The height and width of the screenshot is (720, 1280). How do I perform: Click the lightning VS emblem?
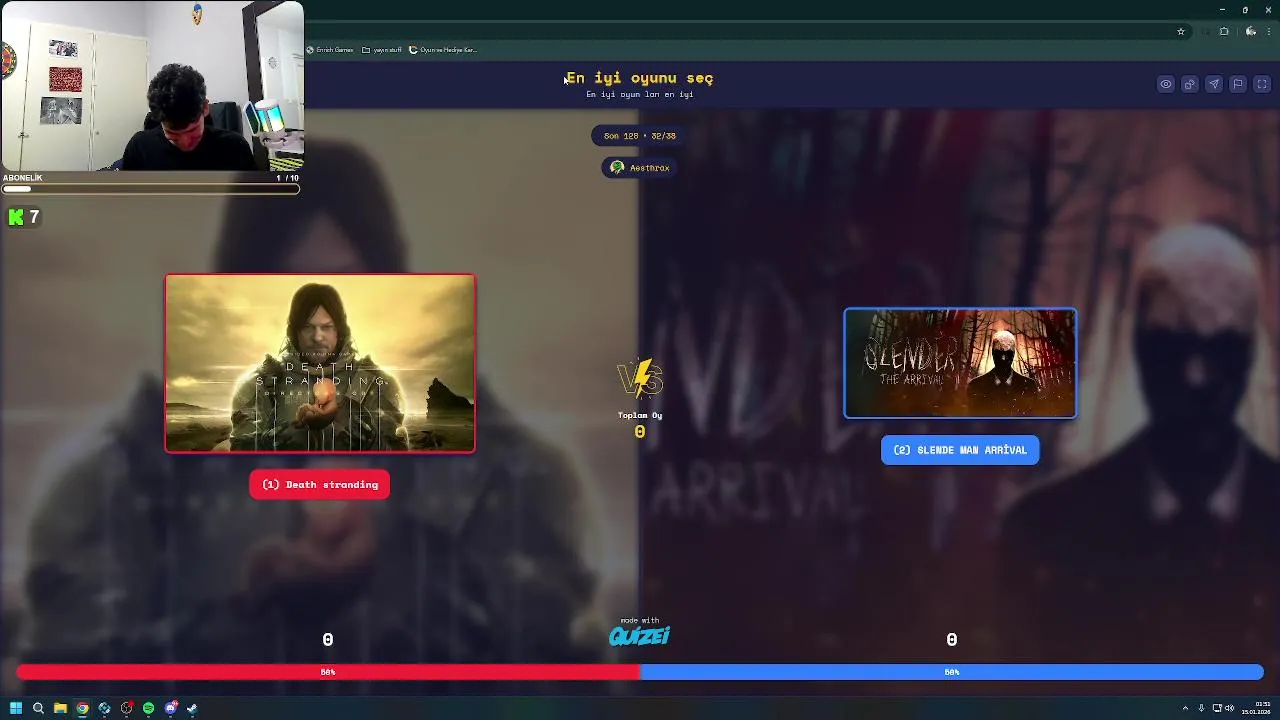pyautogui.click(x=640, y=379)
